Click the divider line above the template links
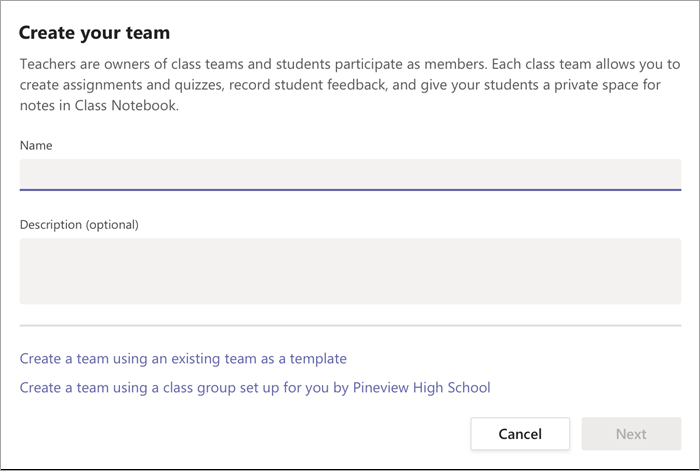 coord(350,325)
